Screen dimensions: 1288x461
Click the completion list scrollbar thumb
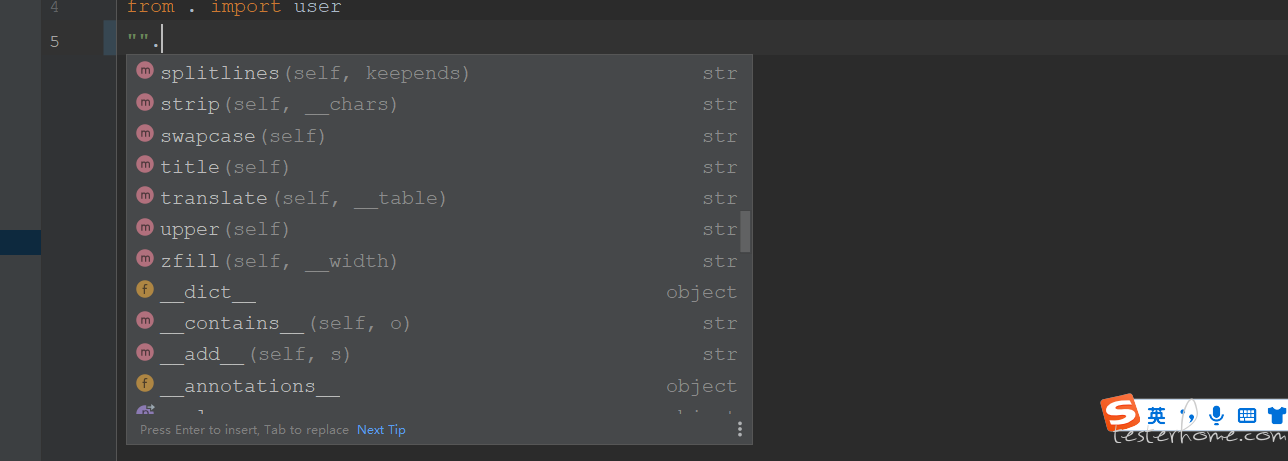click(745, 231)
